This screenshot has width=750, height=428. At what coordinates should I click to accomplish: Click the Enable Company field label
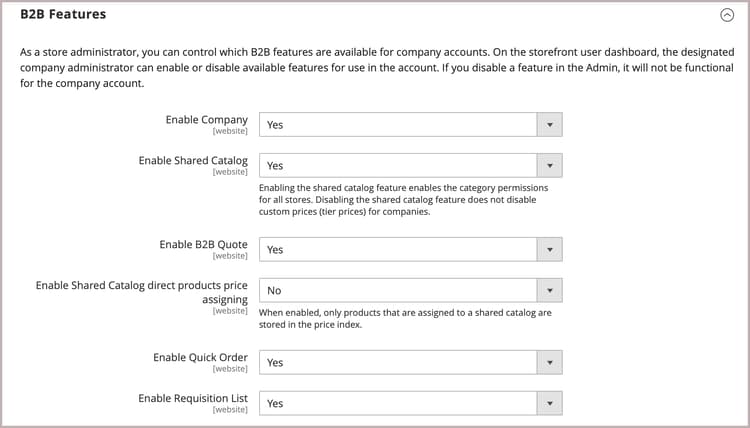pos(206,120)
